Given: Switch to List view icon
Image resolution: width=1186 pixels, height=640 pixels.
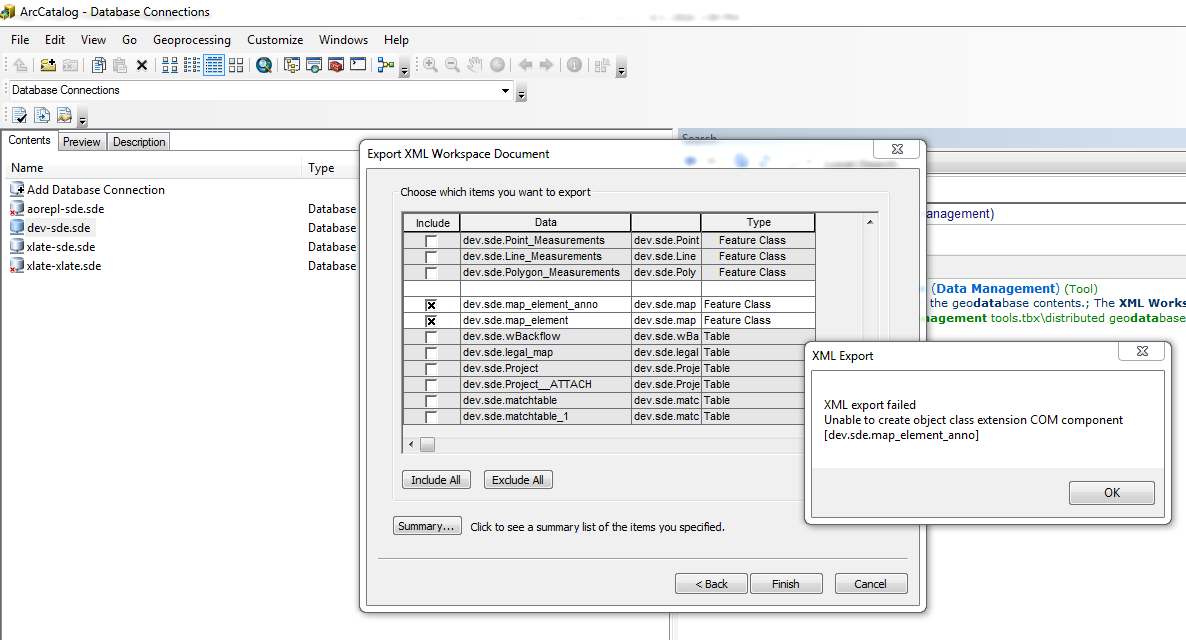Looking at the screenshot, I should coord(192,65).
